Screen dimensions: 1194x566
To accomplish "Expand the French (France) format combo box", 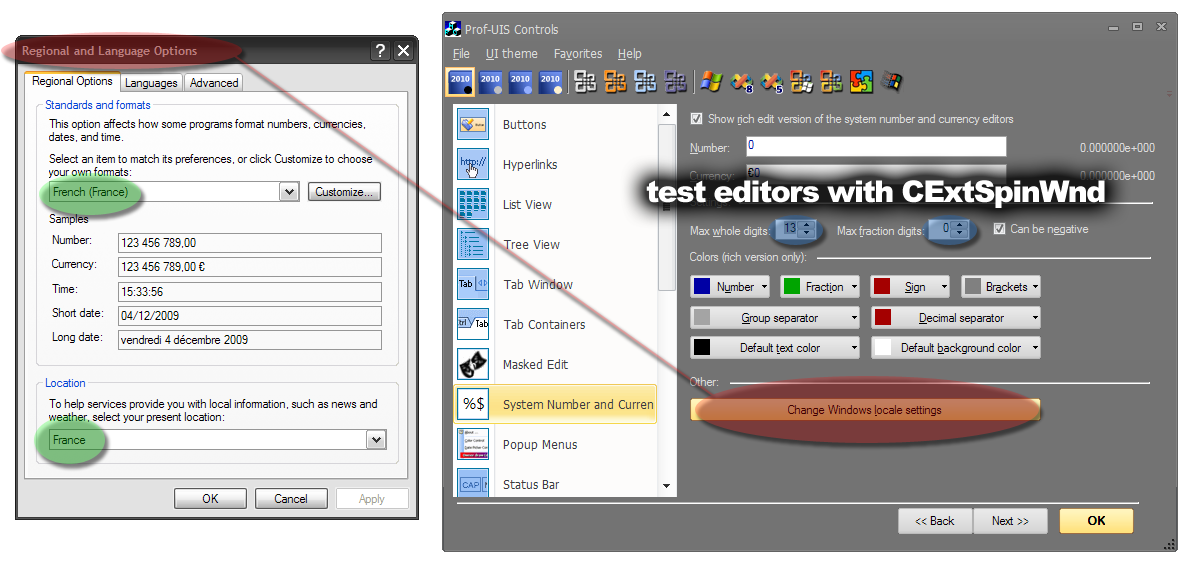I will [x=289, y=192].
